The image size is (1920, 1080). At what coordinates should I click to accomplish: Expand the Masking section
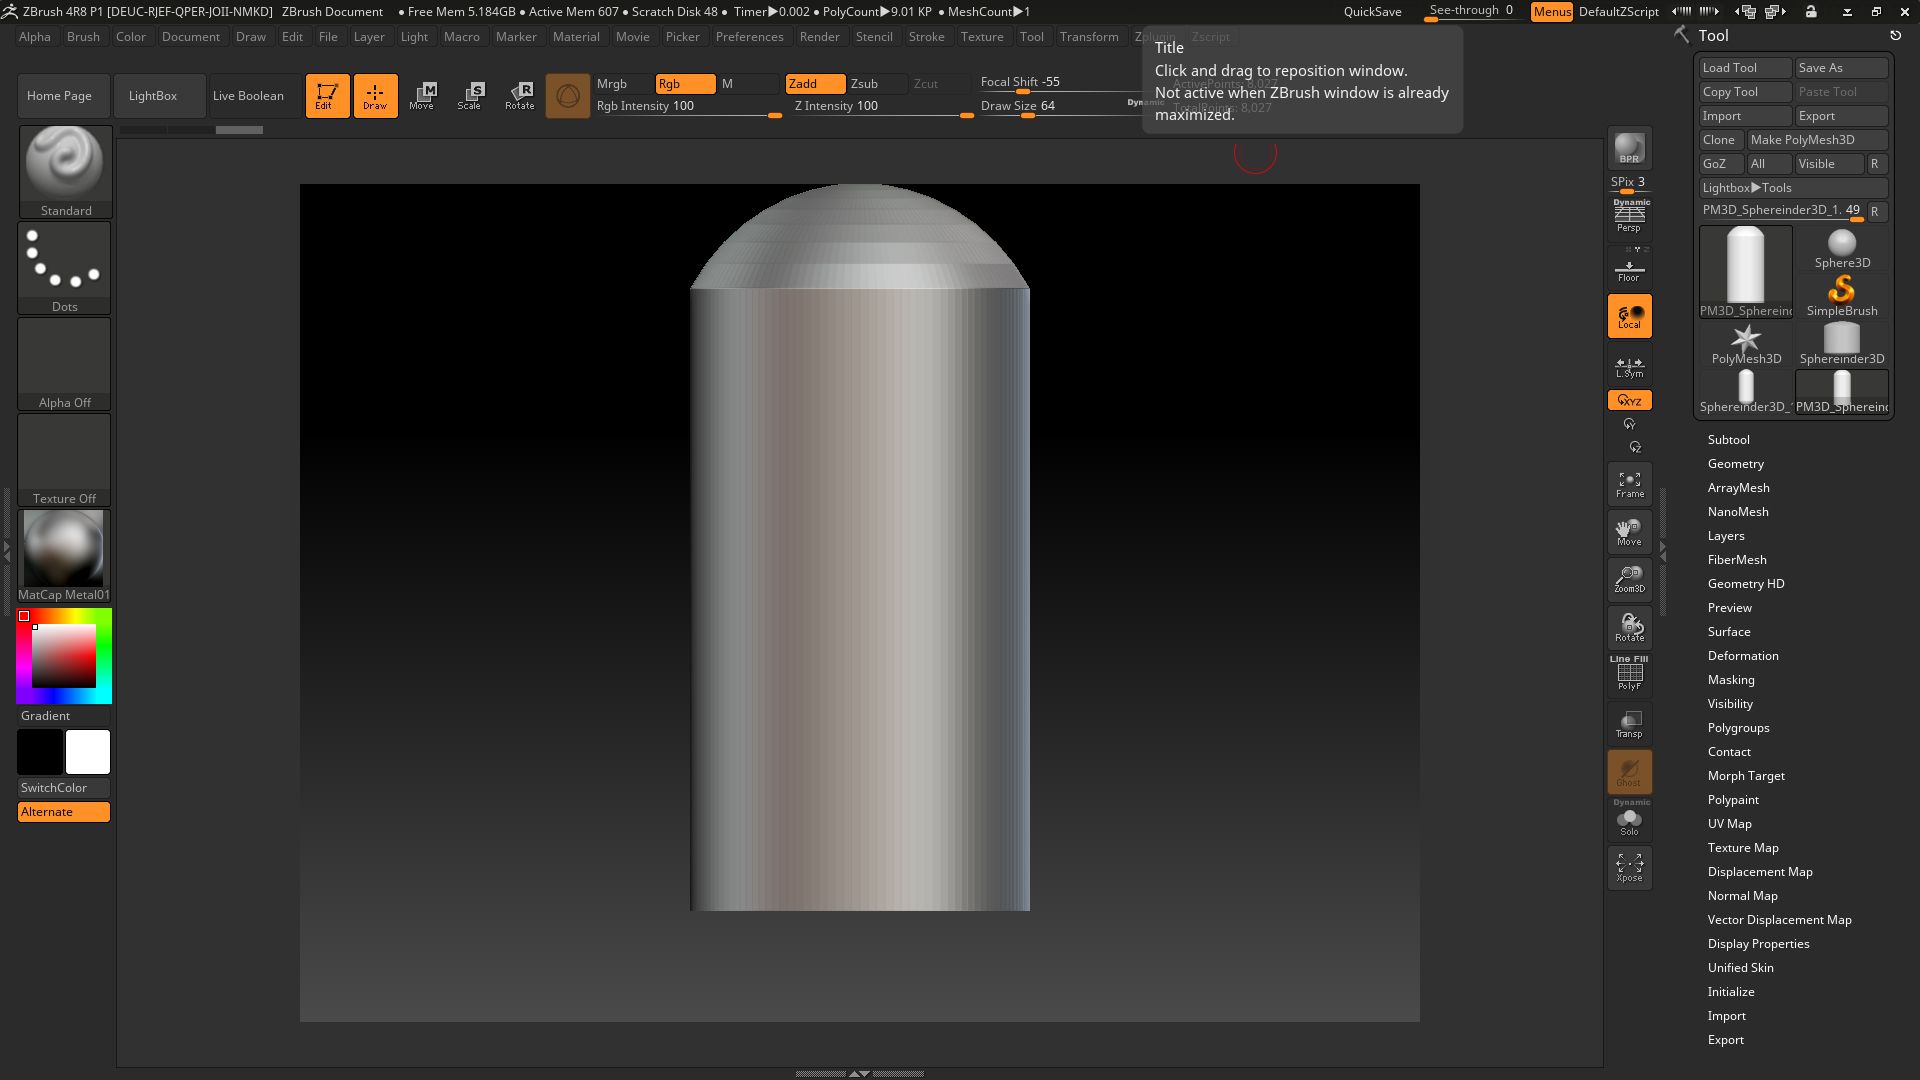click(x=1731, y=680)
